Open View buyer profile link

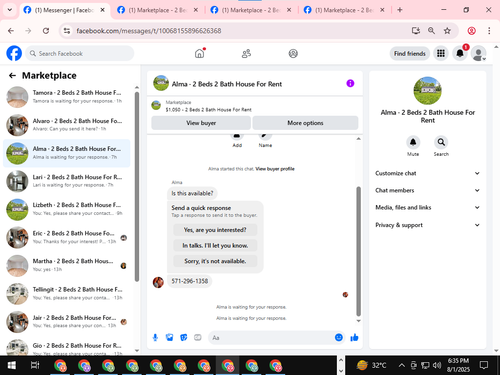tap(275, 169)
